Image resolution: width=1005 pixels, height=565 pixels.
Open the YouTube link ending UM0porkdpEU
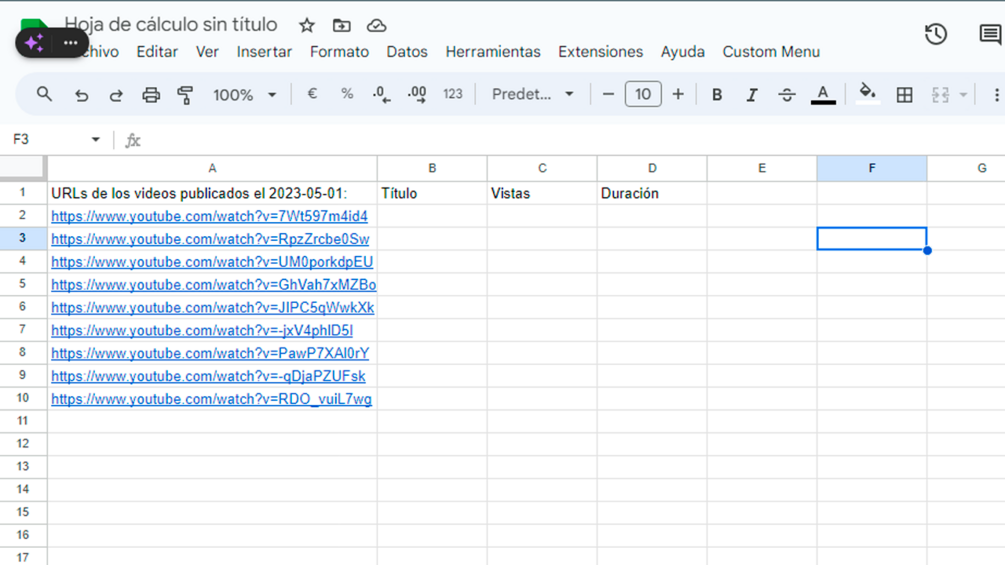[x=212, y=262]
